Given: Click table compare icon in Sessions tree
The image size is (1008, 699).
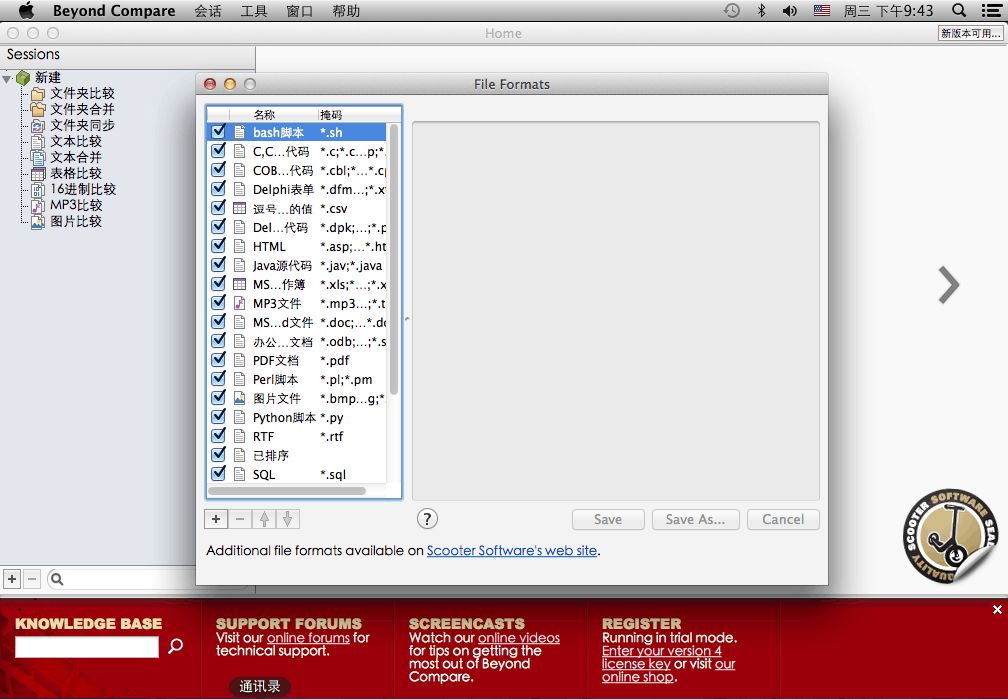Looking at the screenshot, I should (x=38, y=174).
